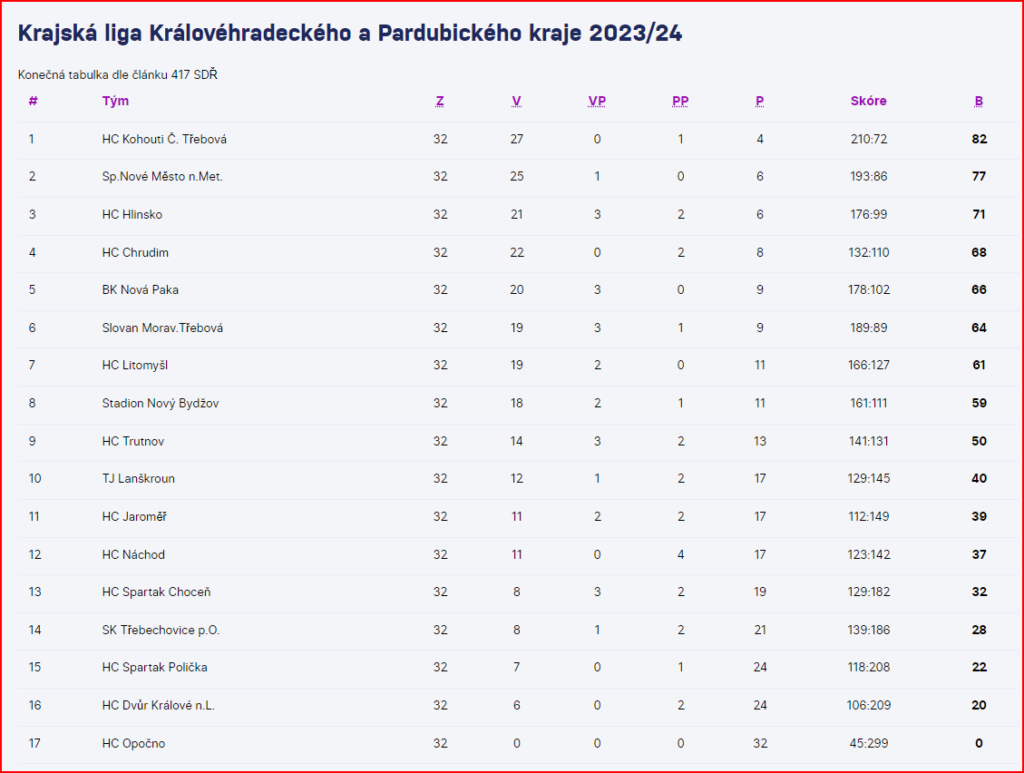Click HC Jaroměř's wins value 11

click(516, 517)
